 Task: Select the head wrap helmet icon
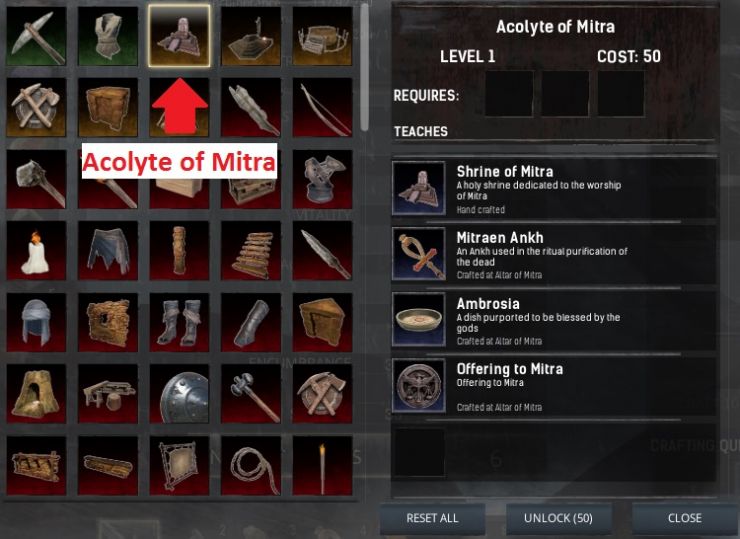click(x=36, y=322)
